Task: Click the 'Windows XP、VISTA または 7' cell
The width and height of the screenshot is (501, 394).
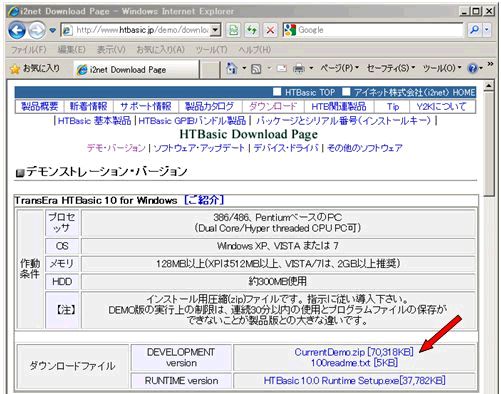Action: click(278, 246)
